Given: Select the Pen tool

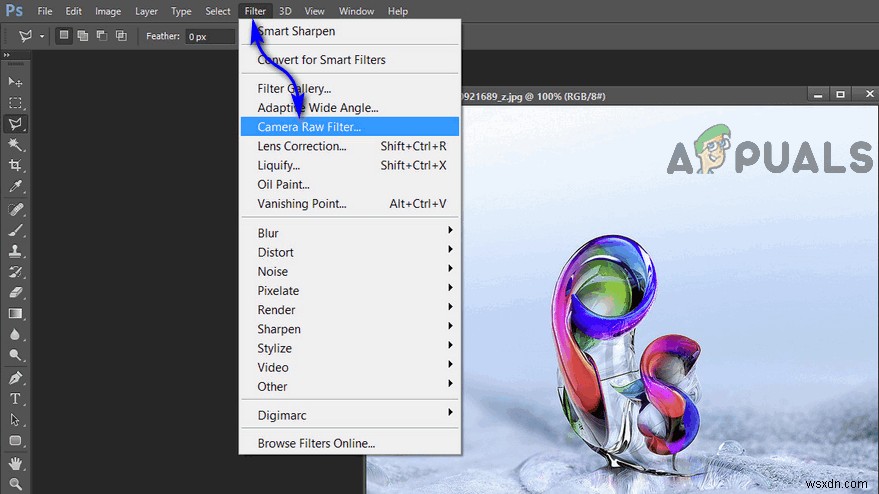Looking at the screenshot, I should (x=15, y=378).
